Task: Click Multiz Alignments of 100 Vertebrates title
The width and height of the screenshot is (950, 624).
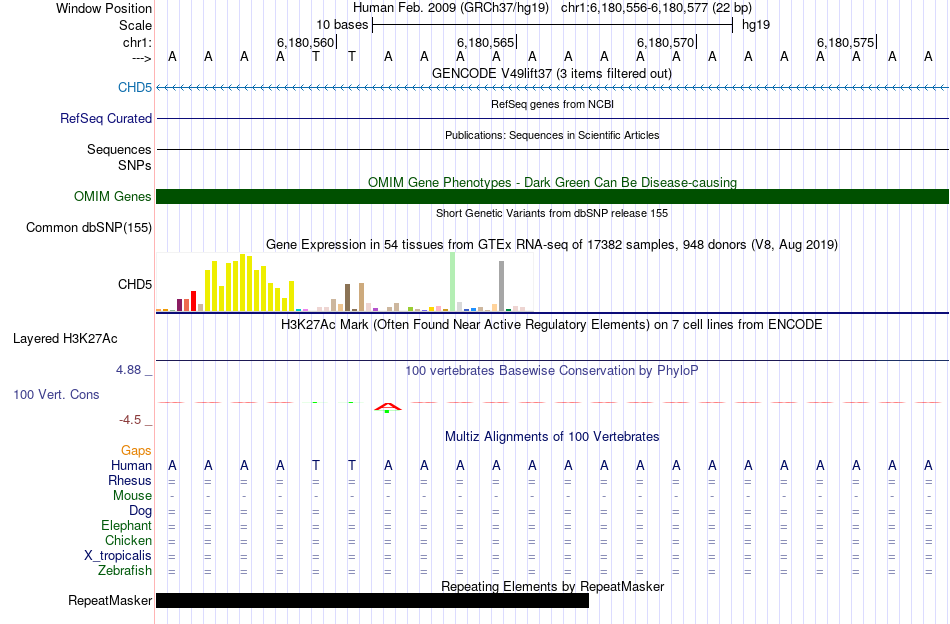Action: (552, 436)
